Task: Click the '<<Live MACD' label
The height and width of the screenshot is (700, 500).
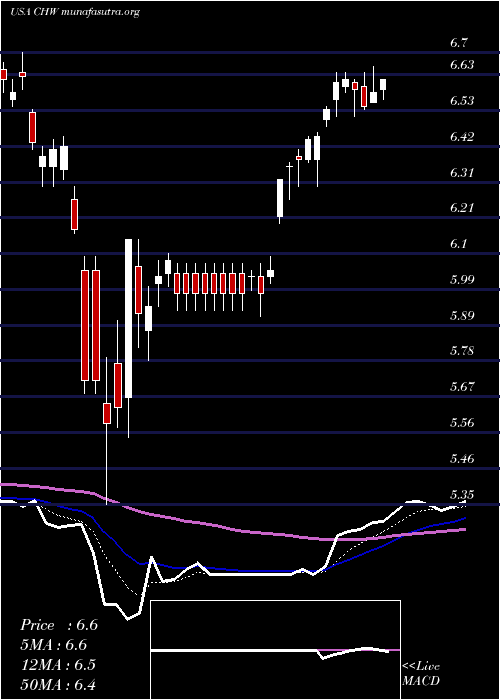Action: [x=421, y=673]
